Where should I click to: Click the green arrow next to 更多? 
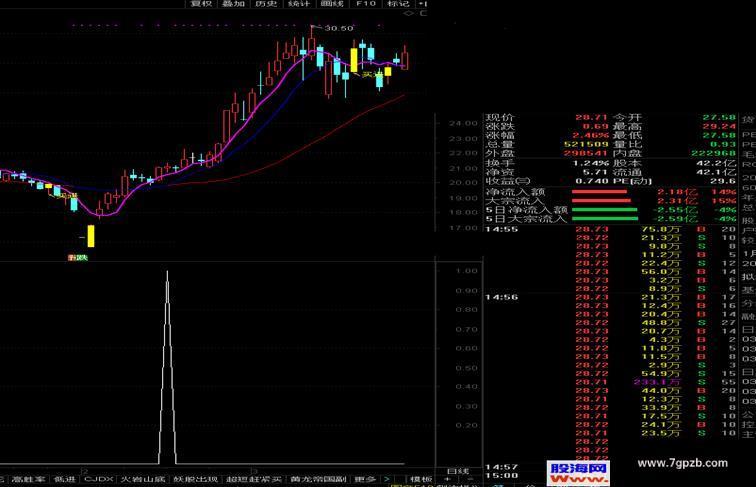(x=386, y=479)
